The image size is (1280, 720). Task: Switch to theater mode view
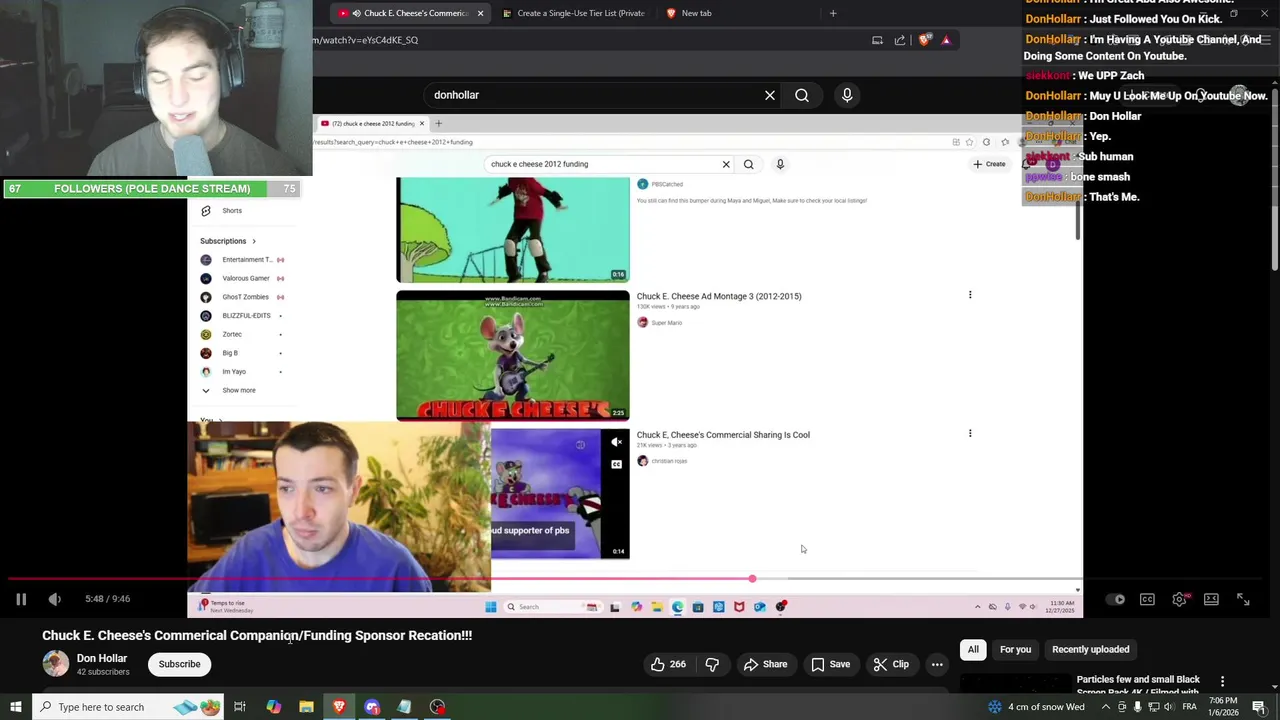click(x=1211, y=599)
